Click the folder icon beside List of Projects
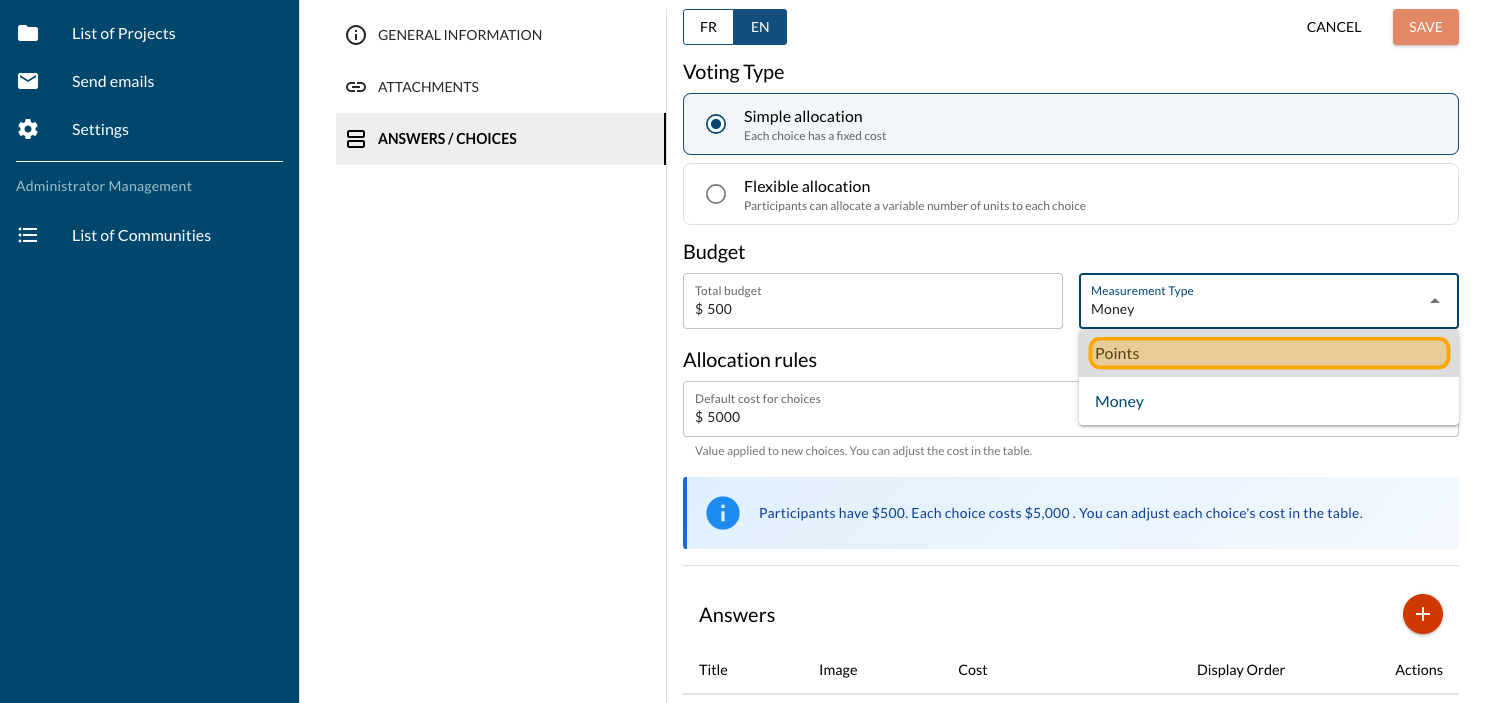Screen dimensions: 1511x703 (28, 34)
